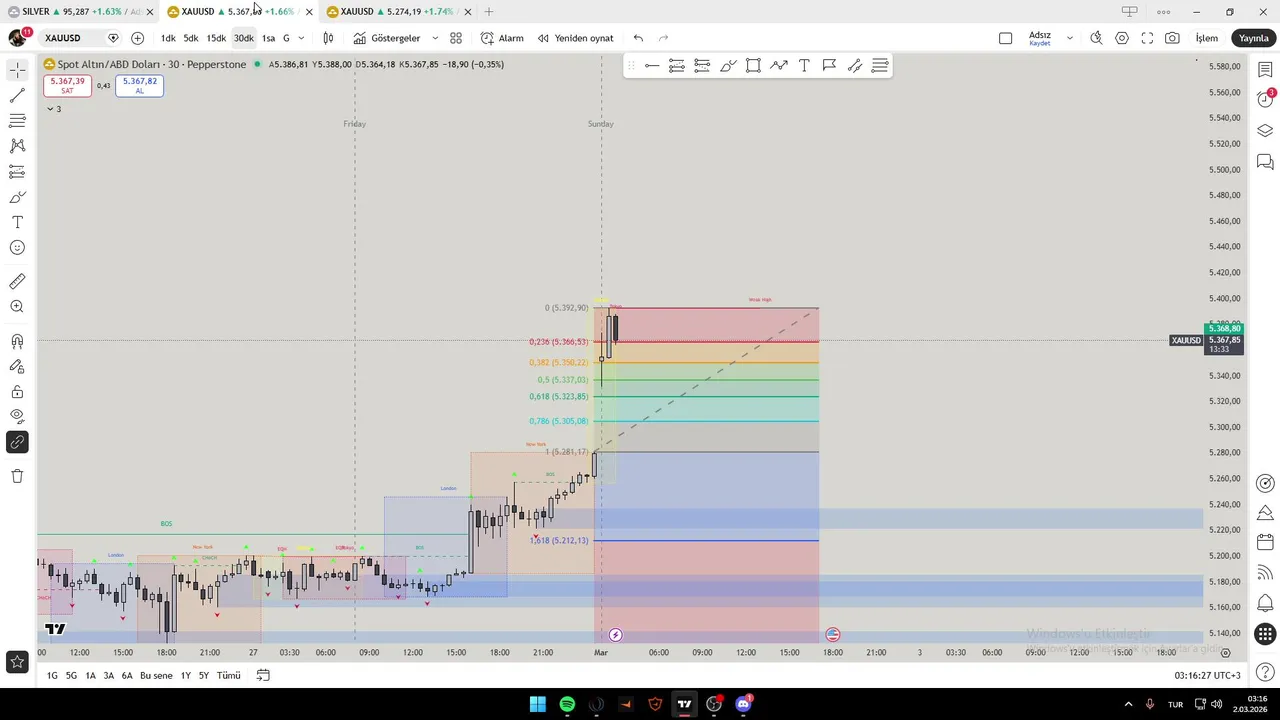Take a chart snapshot with camera
The height and width of the screenshot is (720, 1280).
tap(1172, 38)
